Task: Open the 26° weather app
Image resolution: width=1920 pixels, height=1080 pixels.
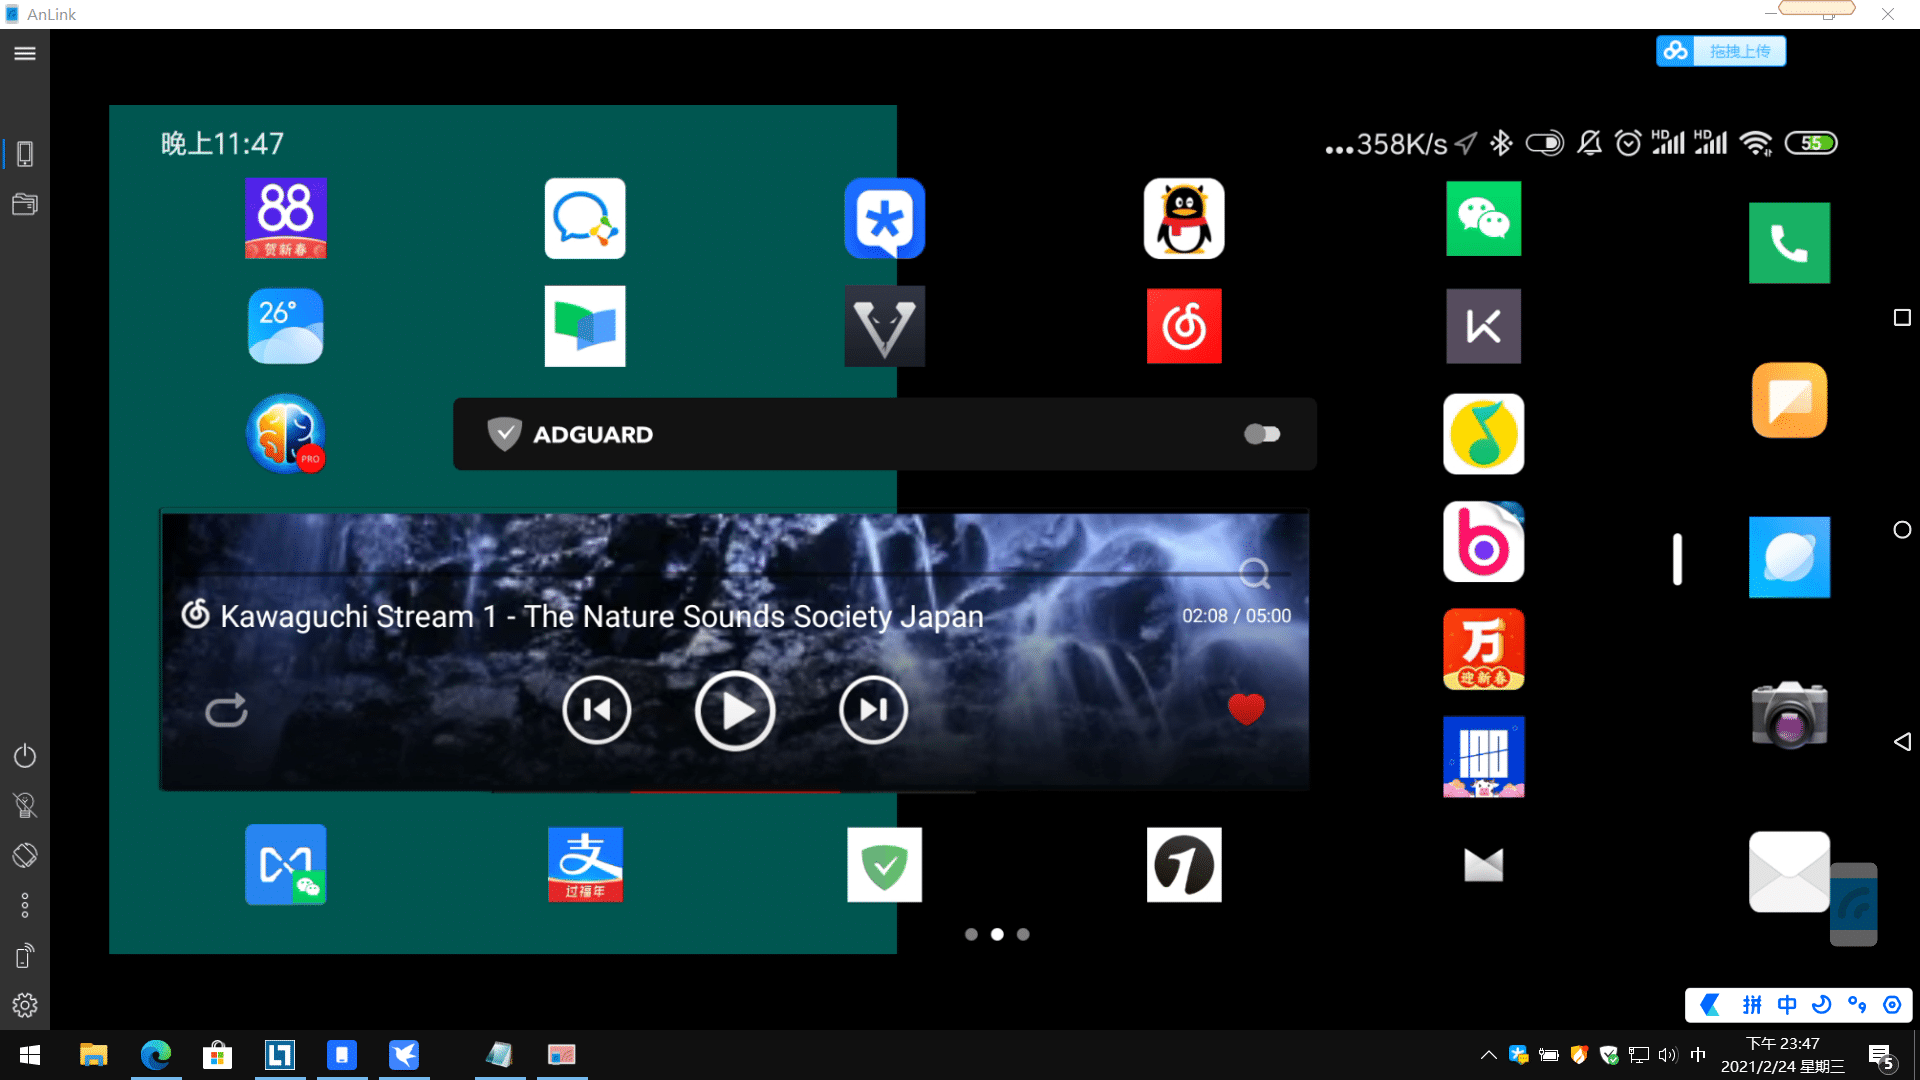Action: point(286,326)
